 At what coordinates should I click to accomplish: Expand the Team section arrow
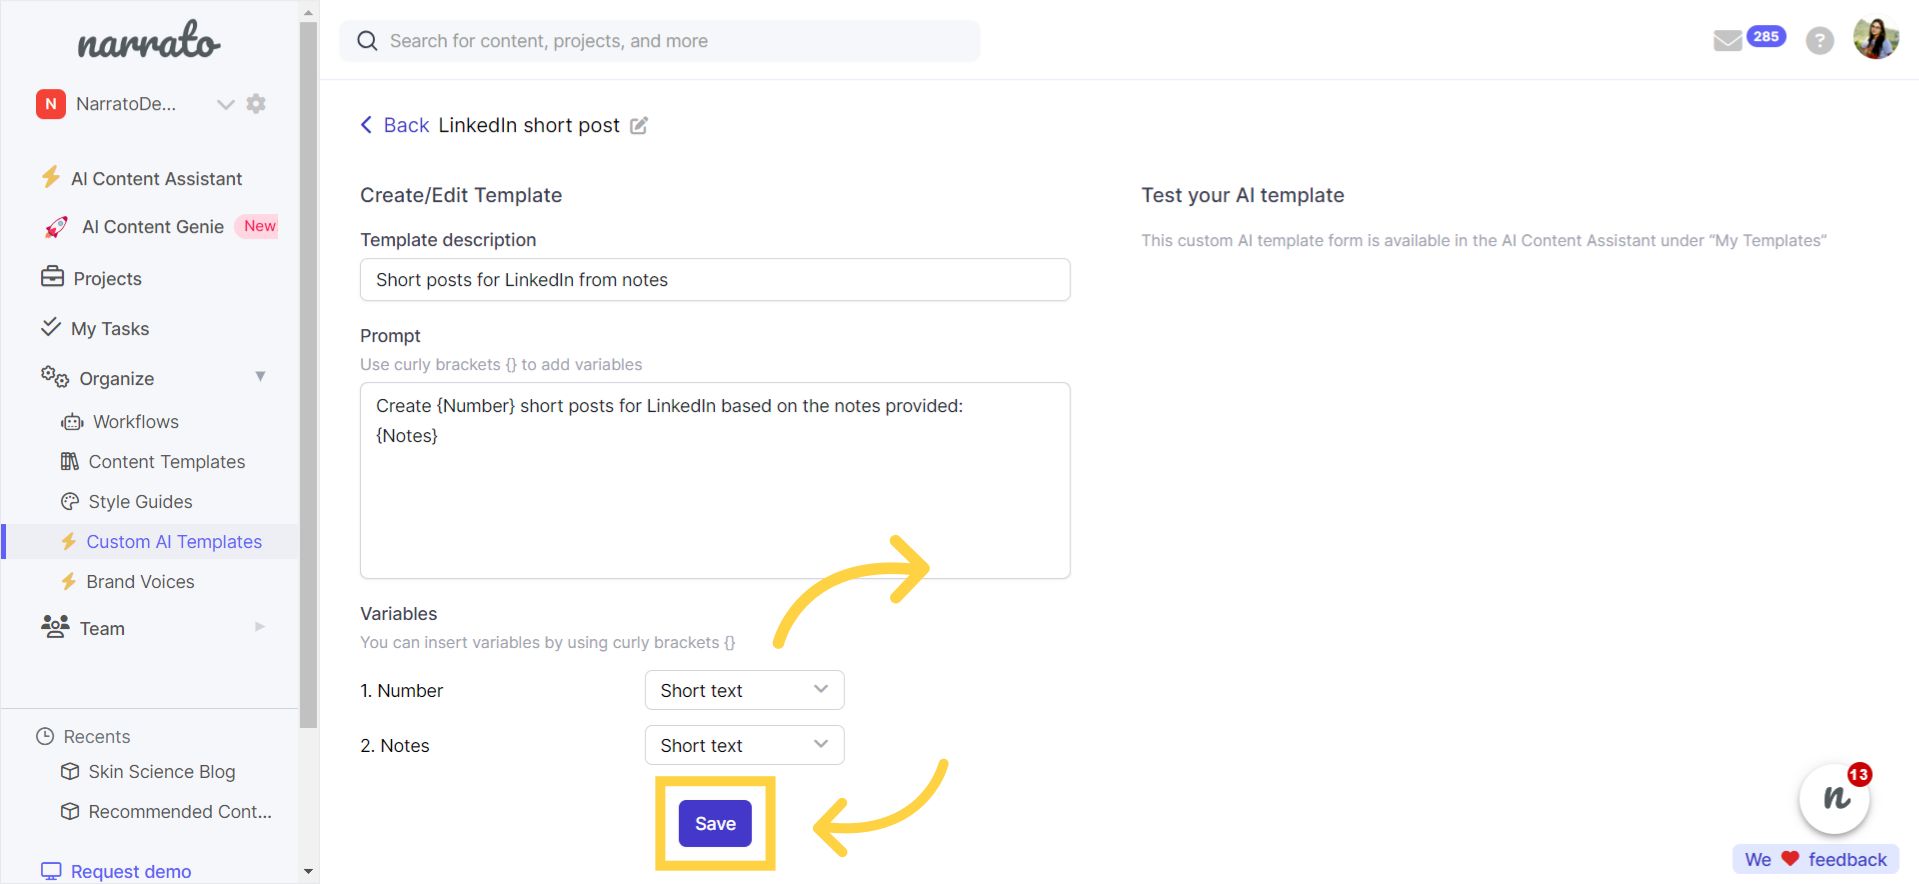[x=260, y=627]
